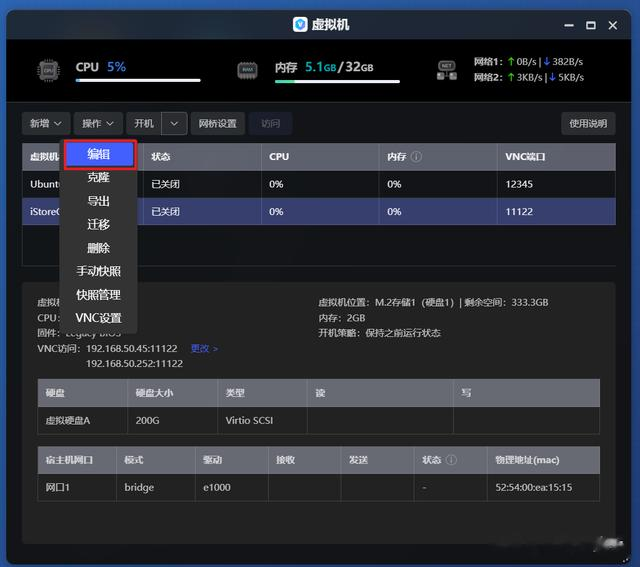Click the 网络1 traffic readout
Viewport: 640px width, 567px height.
(529, 62)
